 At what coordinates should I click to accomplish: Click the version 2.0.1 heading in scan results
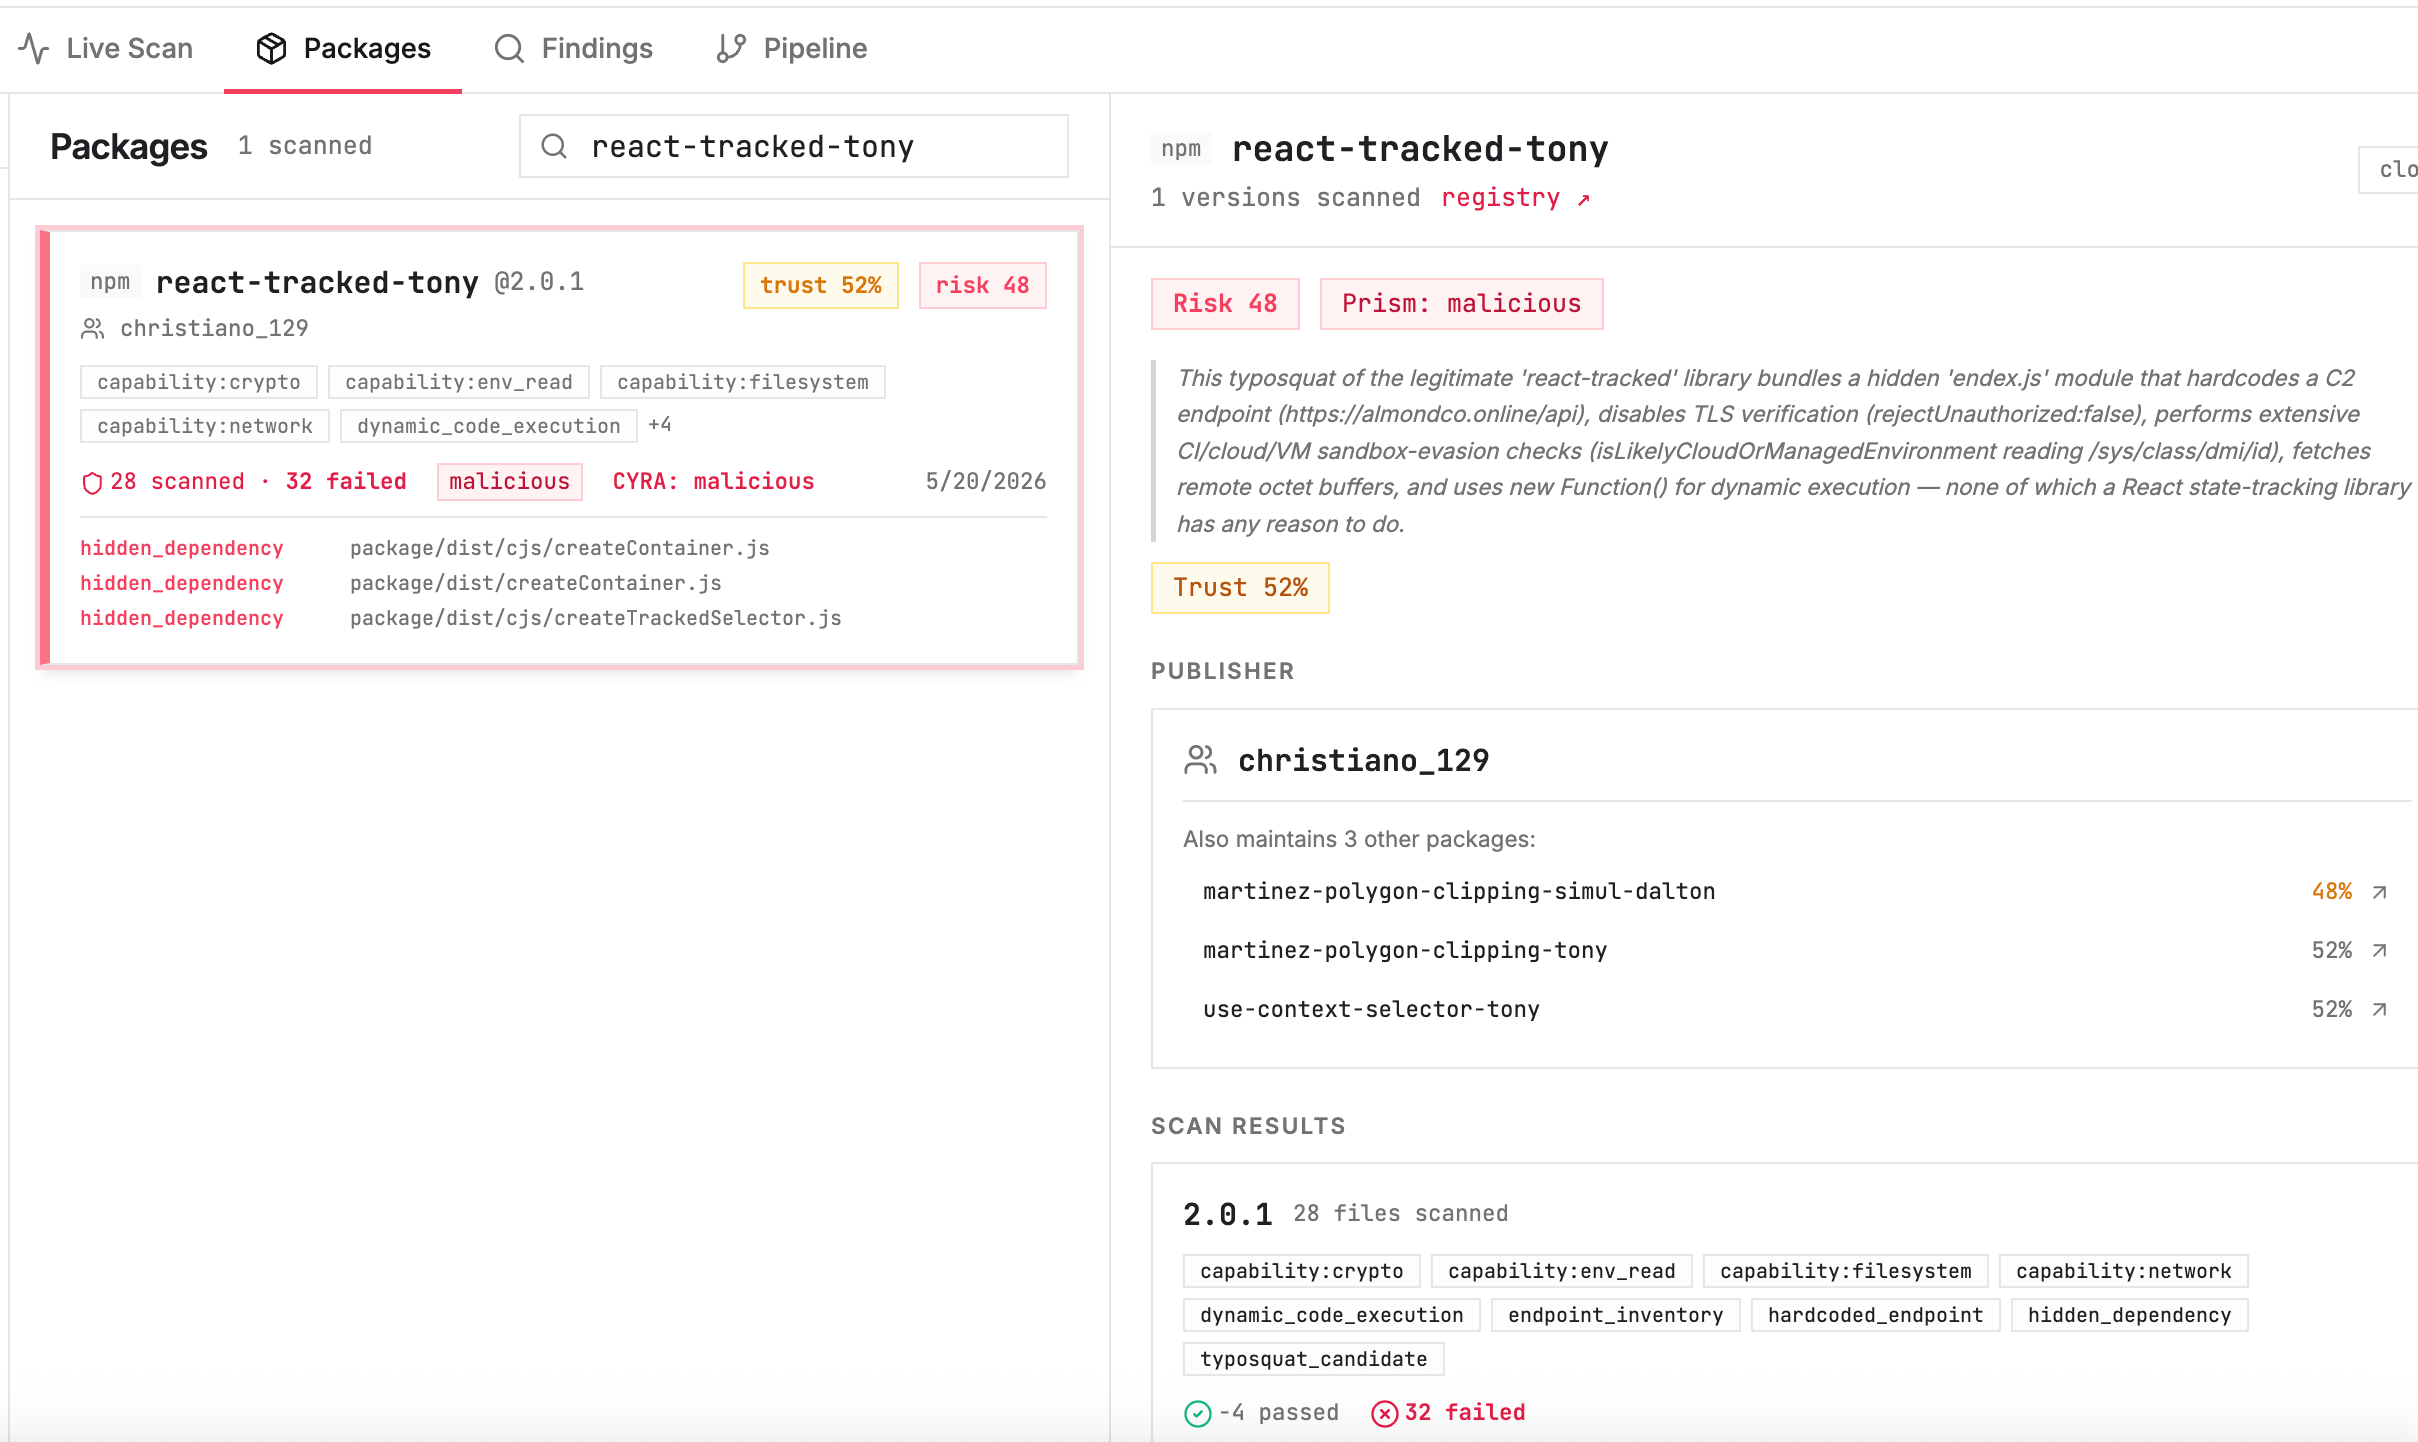(1227, 1215)
